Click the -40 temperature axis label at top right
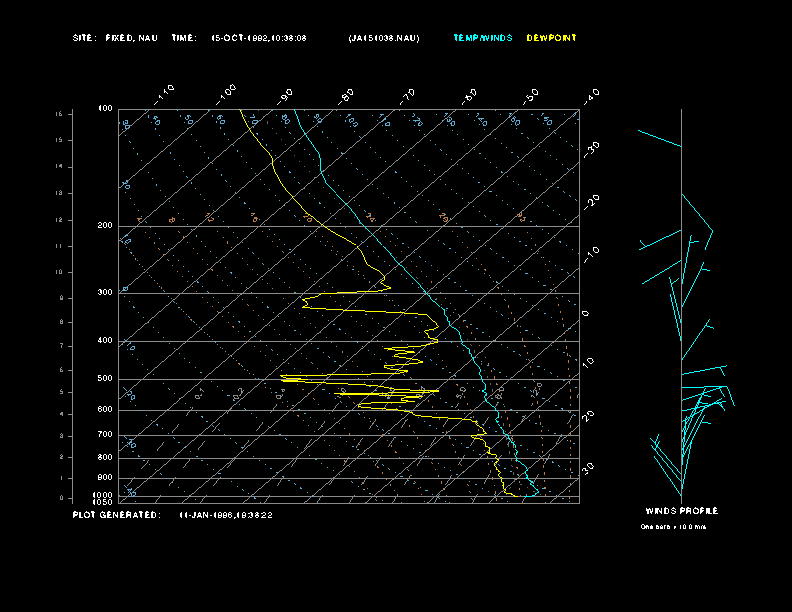 [x=590, y=95]
